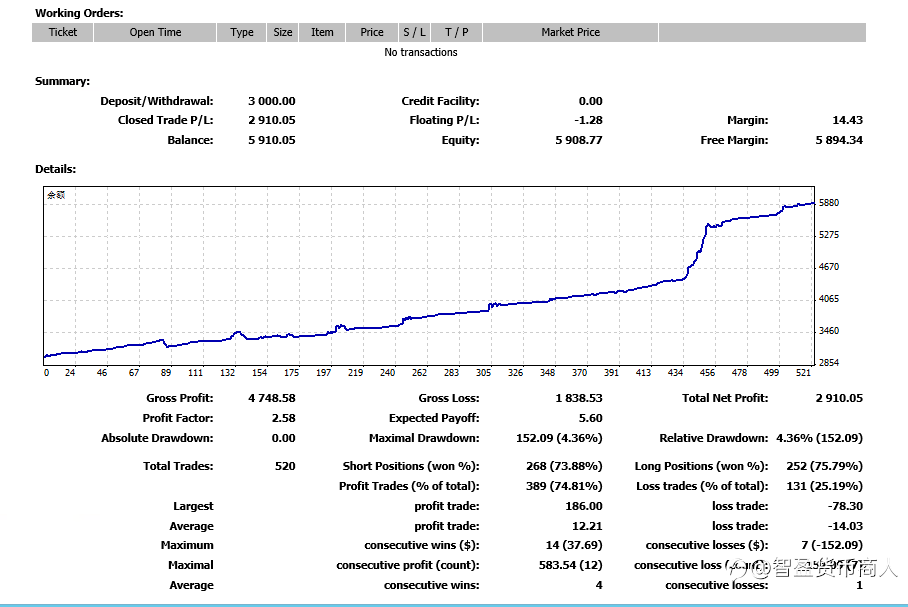This screenshot has height=607, width=908.
Task: Click the Size column header
Action: (283, 32)
